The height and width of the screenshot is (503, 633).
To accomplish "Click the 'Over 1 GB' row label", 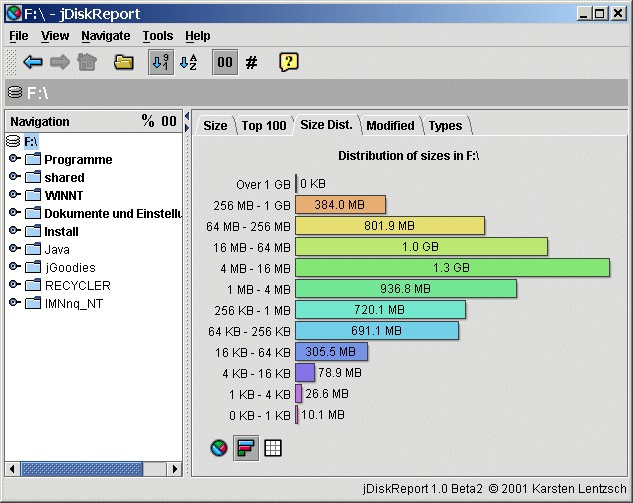I will pyautogui.click(x=263, y=184).
